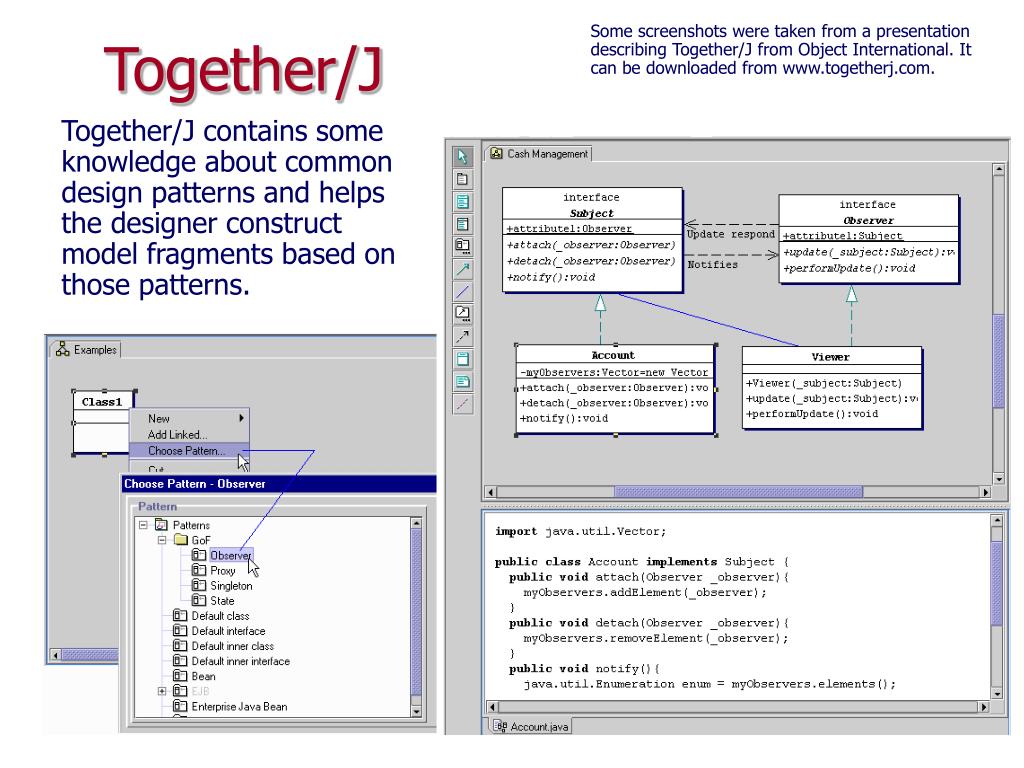Select Default interface pattern
This screenshot has height=768, width=1024.
[x=228, y=631]
